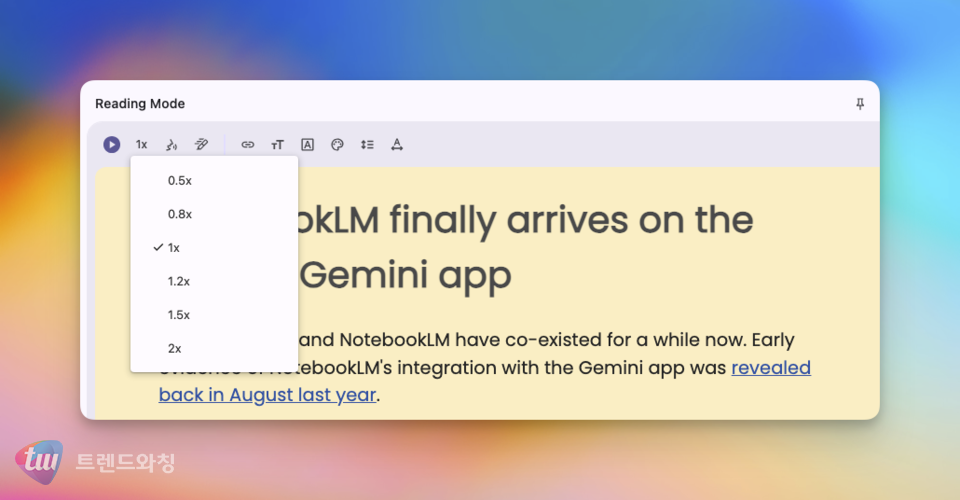960x500 pixels.
Task: Toggle links with the chain icon
Action: tap(248, 145)
